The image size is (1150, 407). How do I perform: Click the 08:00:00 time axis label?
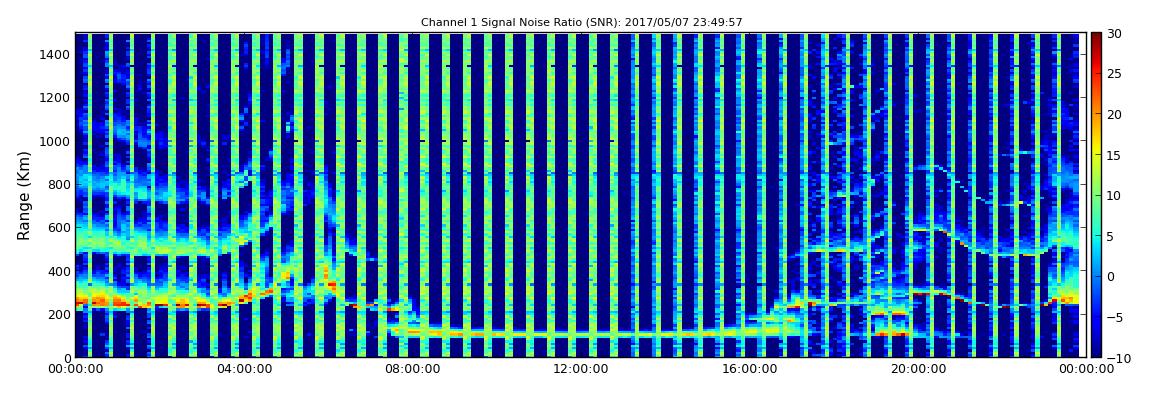coord(413,370)
